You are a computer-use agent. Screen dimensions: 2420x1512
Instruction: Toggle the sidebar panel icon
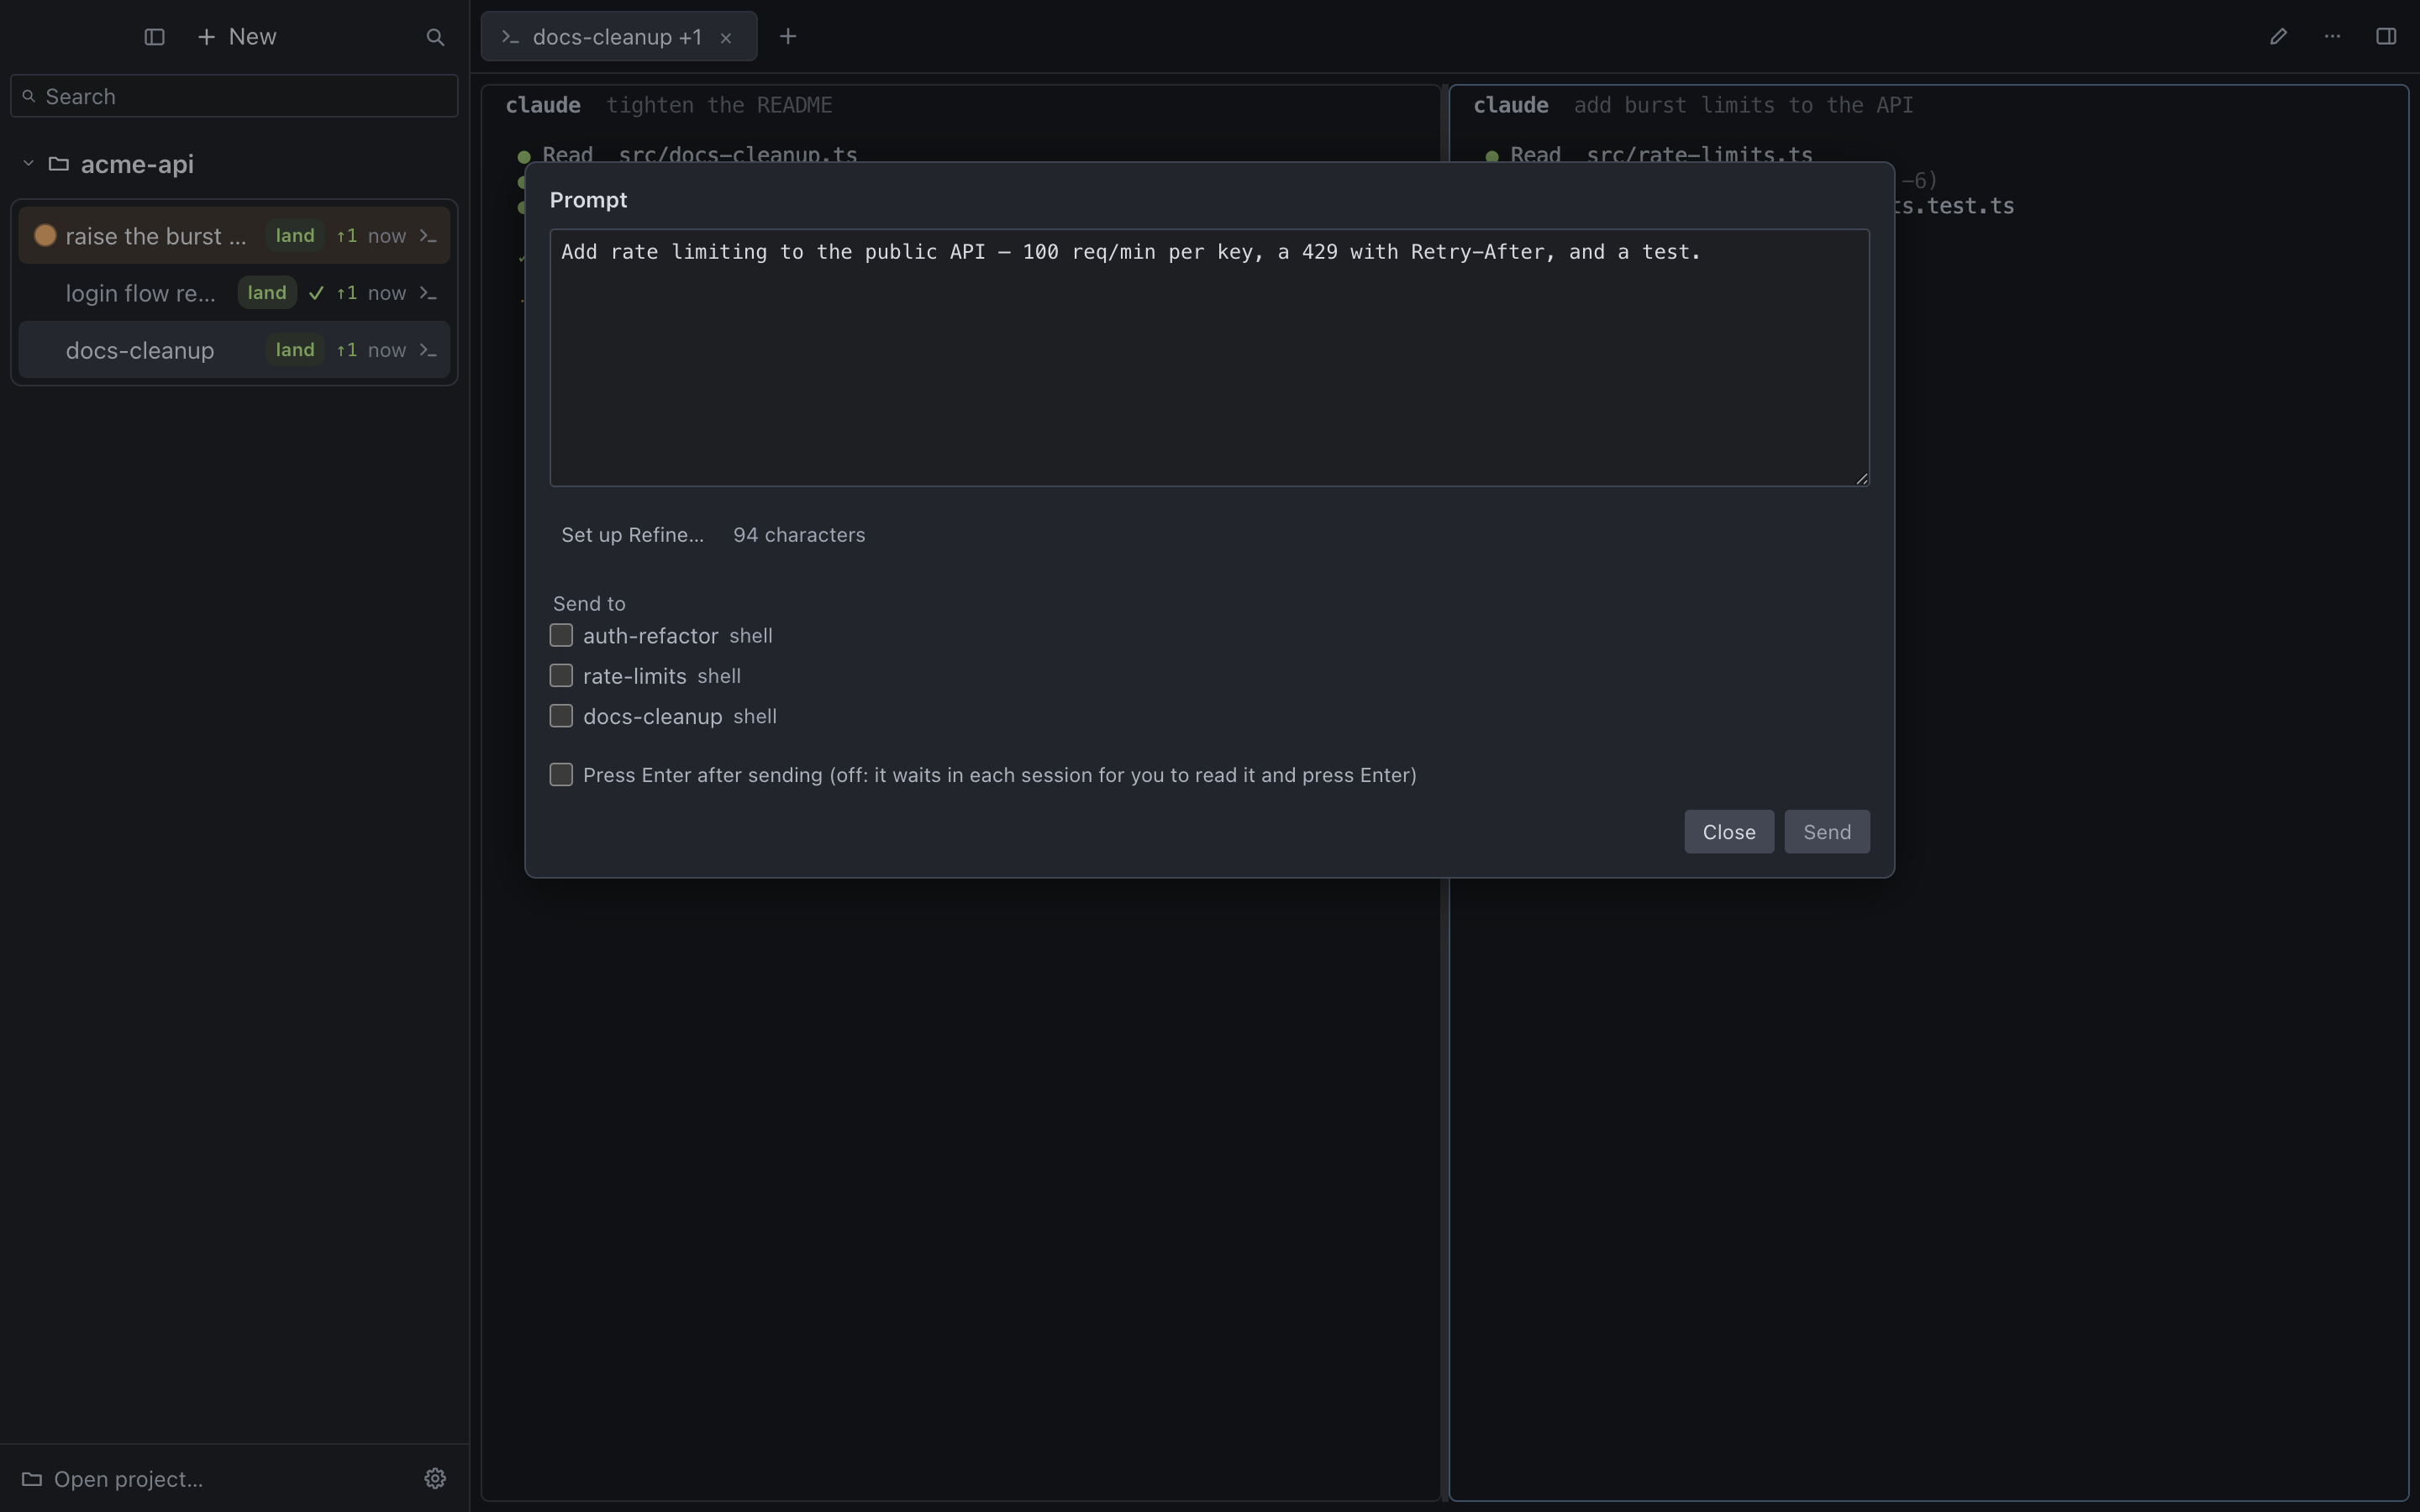point(154,37)
